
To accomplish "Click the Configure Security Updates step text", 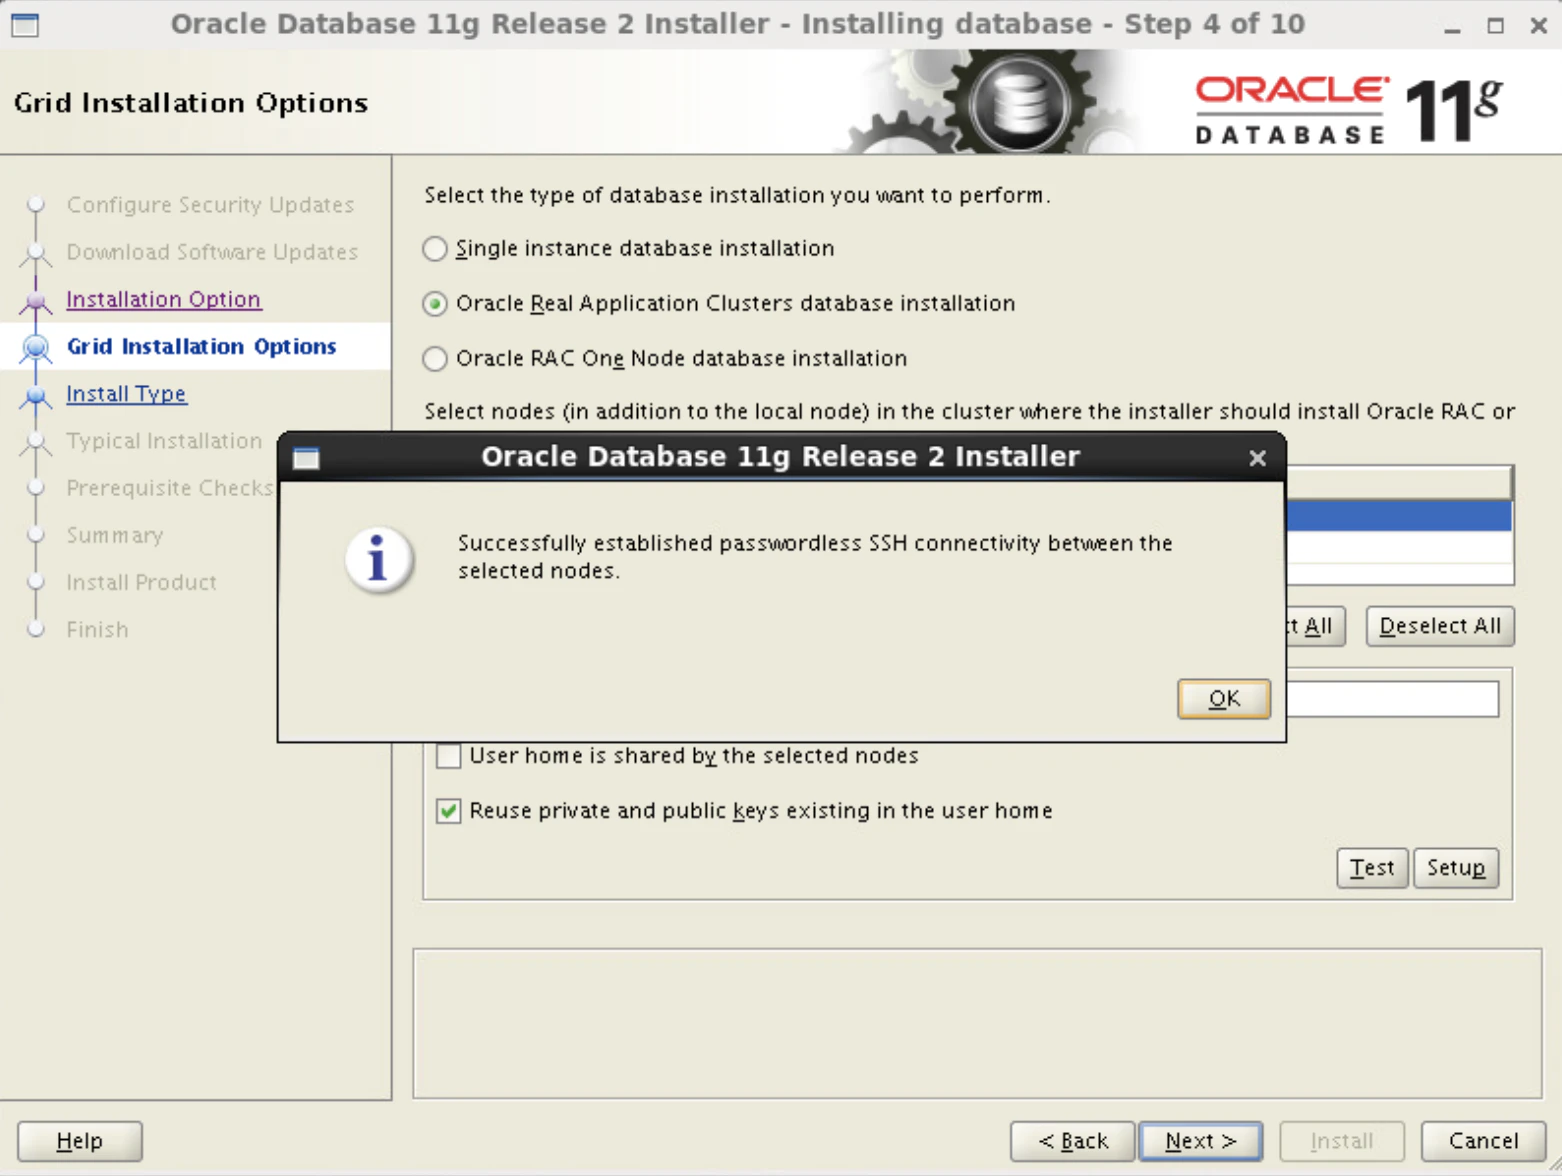I will click(x=211, y=205).
